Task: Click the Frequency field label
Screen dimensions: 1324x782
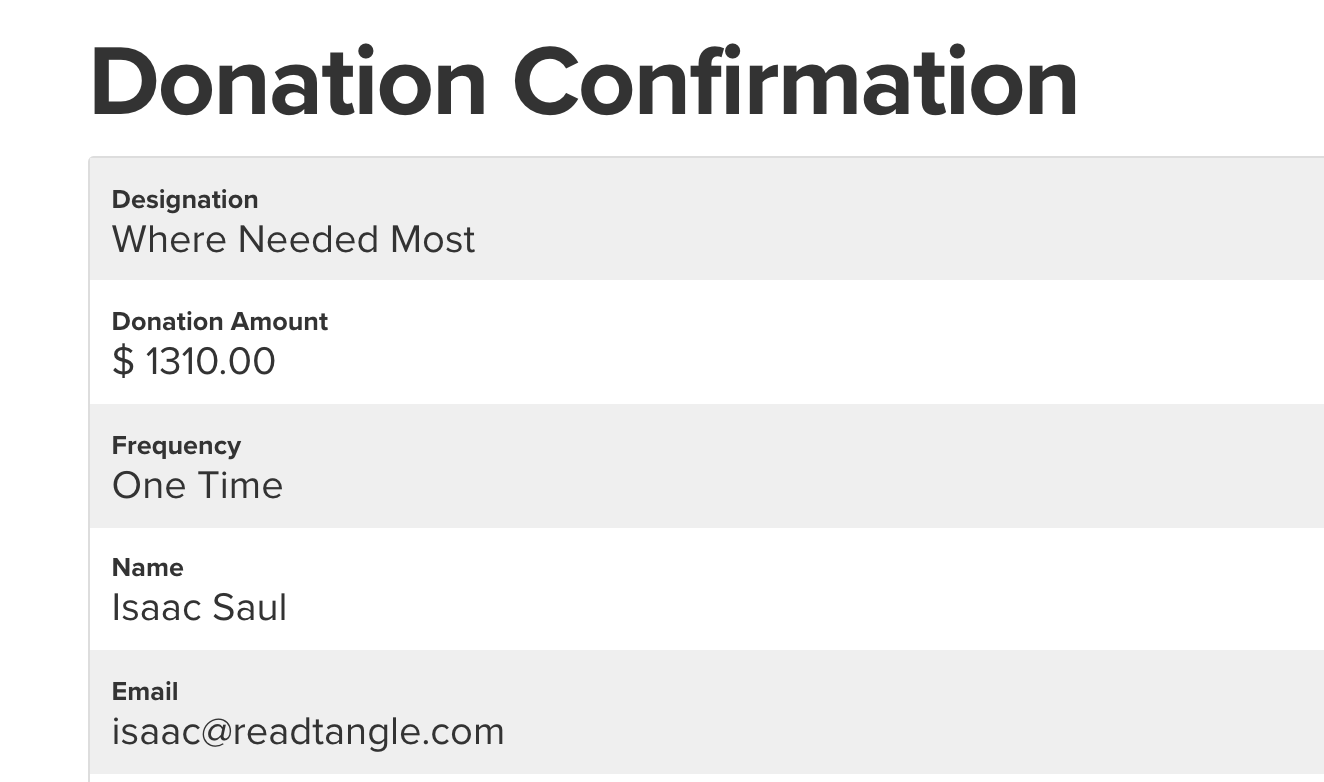Action: tap(176, 446)
